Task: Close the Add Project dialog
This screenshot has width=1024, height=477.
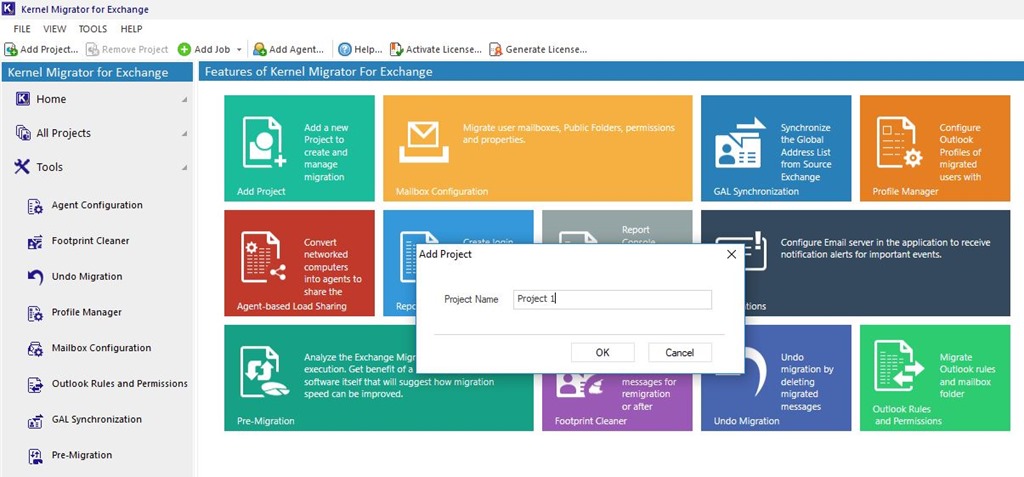Action: tap(731, 254)
